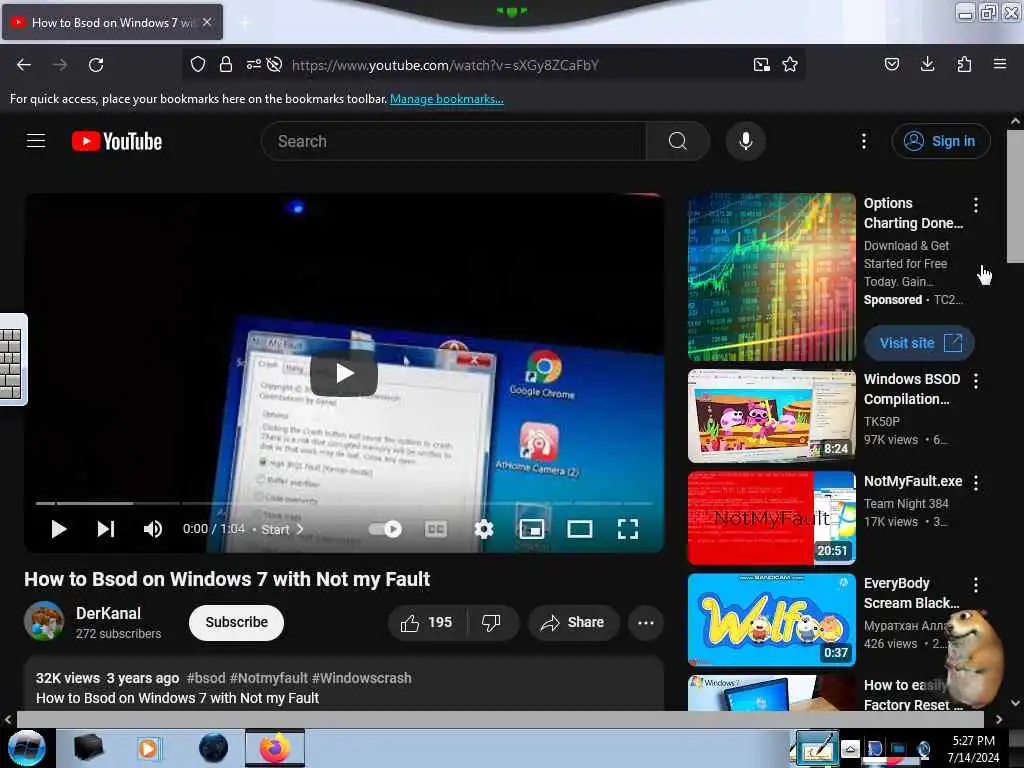Open the YouTube guide sidebar menu
The width and height of the screenshot is (1024, 768).
tap(36, 141)
